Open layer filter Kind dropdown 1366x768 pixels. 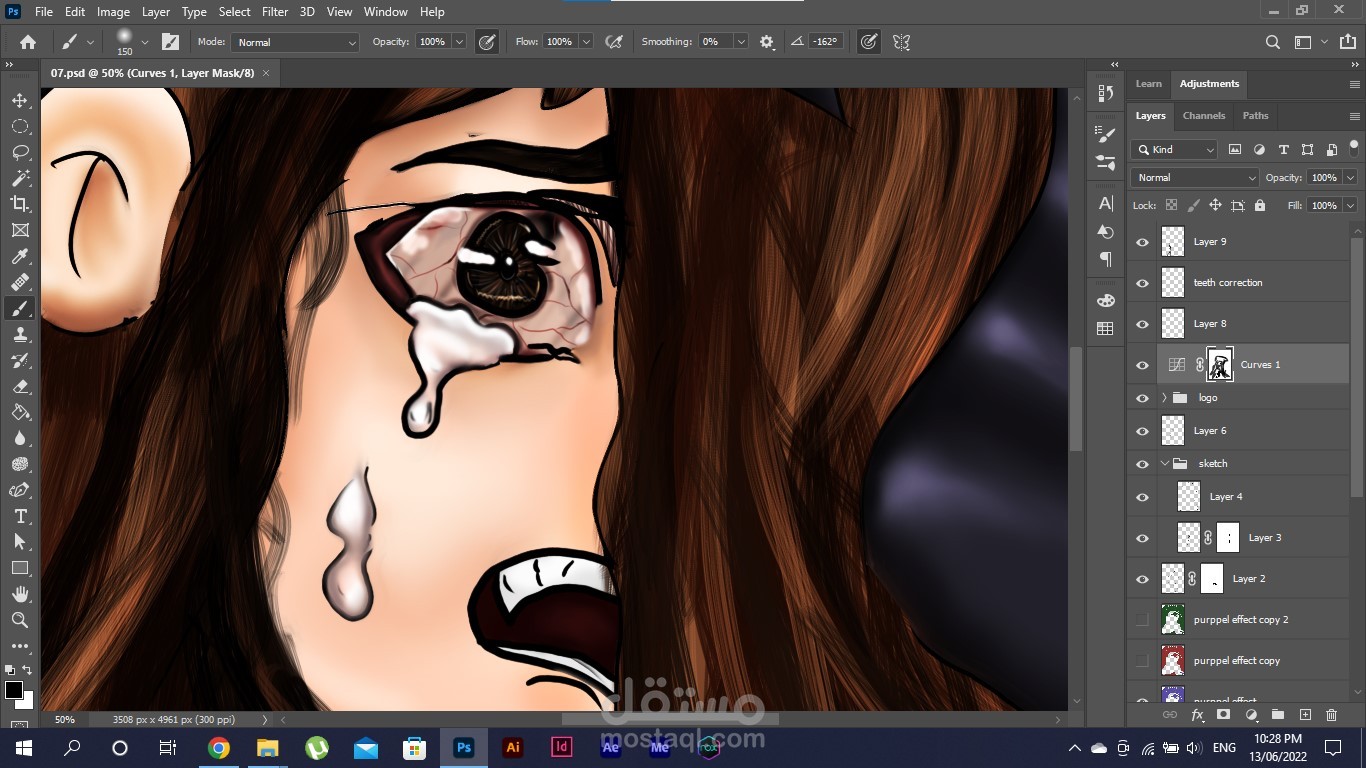pos(1174,150)
